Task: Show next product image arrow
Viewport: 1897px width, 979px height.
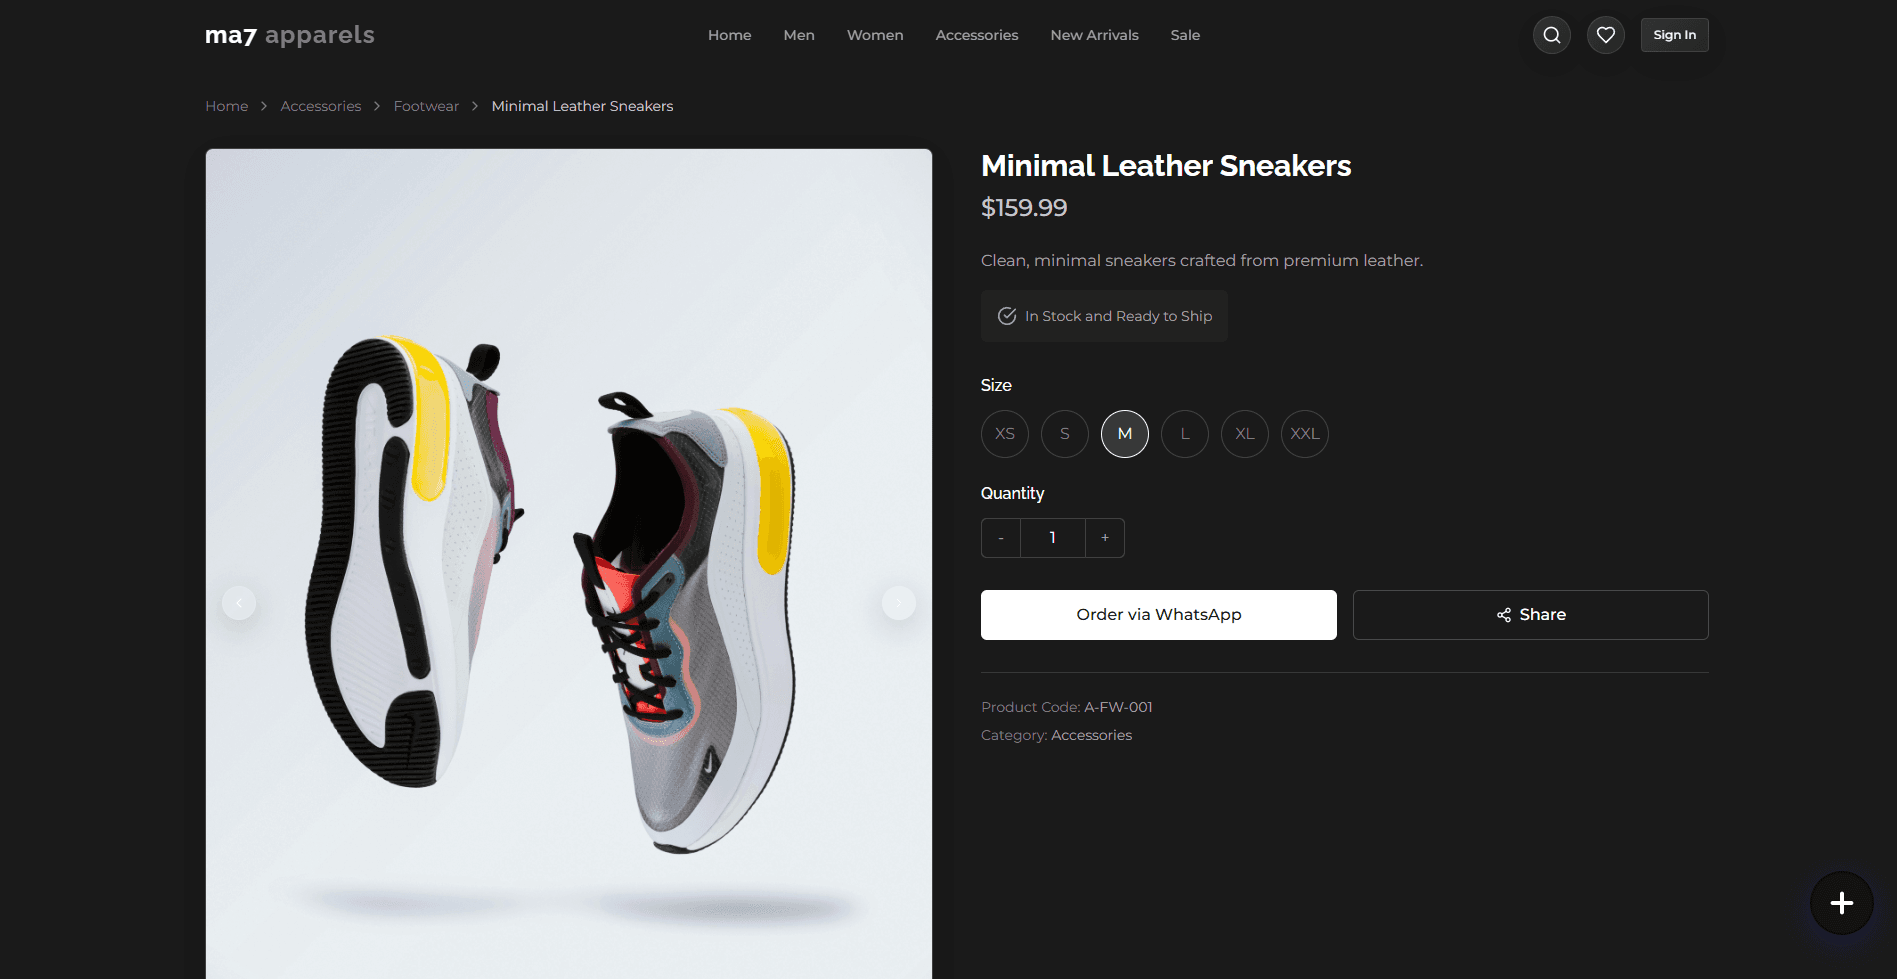Action: click(x=898, y=603)
